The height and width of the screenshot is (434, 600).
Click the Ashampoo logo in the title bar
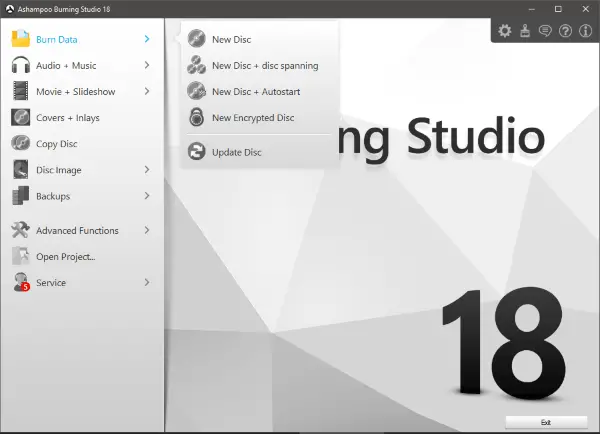coord(10,9)
